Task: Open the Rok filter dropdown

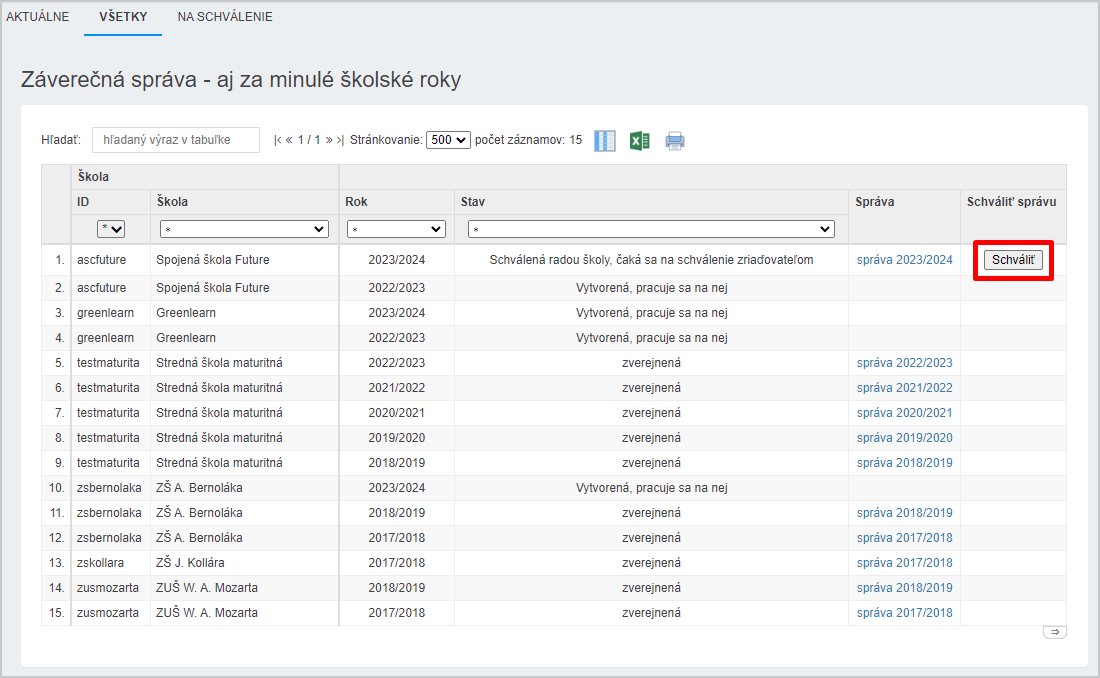Action: click(396, 229)
